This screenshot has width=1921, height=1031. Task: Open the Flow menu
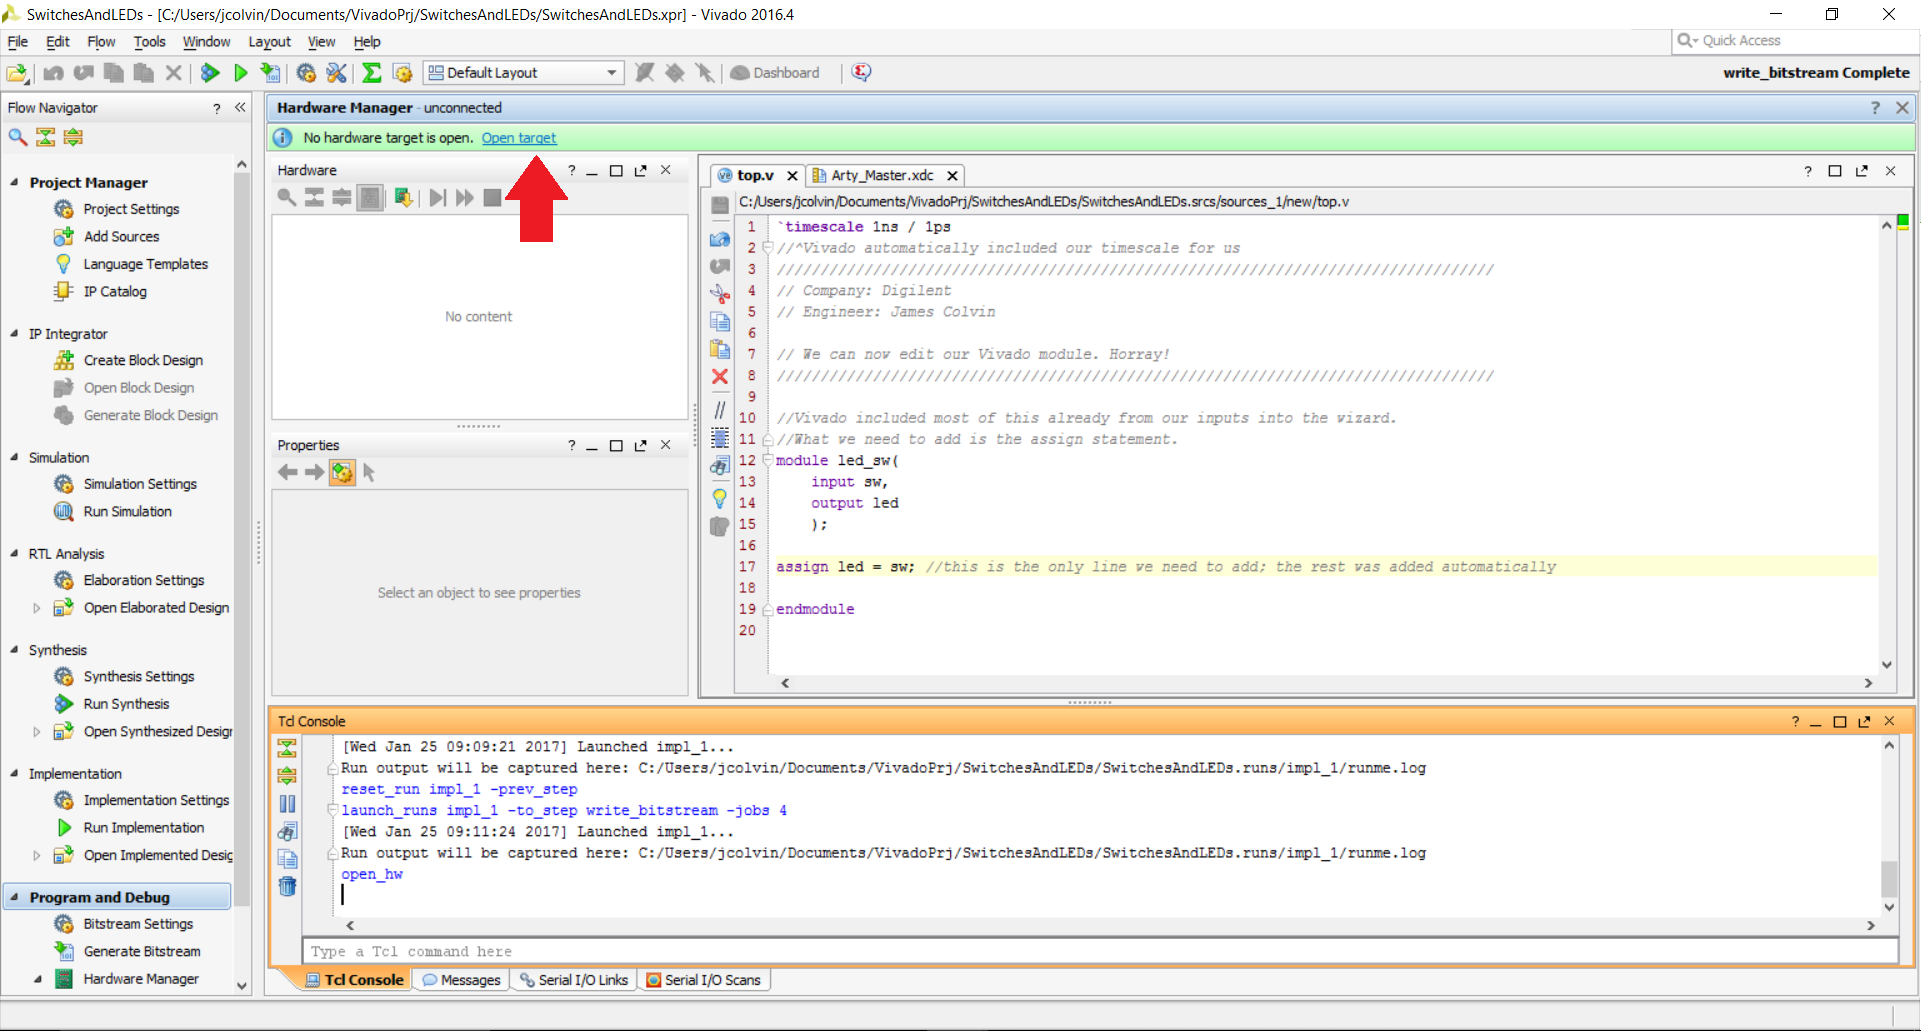(101, 42)
